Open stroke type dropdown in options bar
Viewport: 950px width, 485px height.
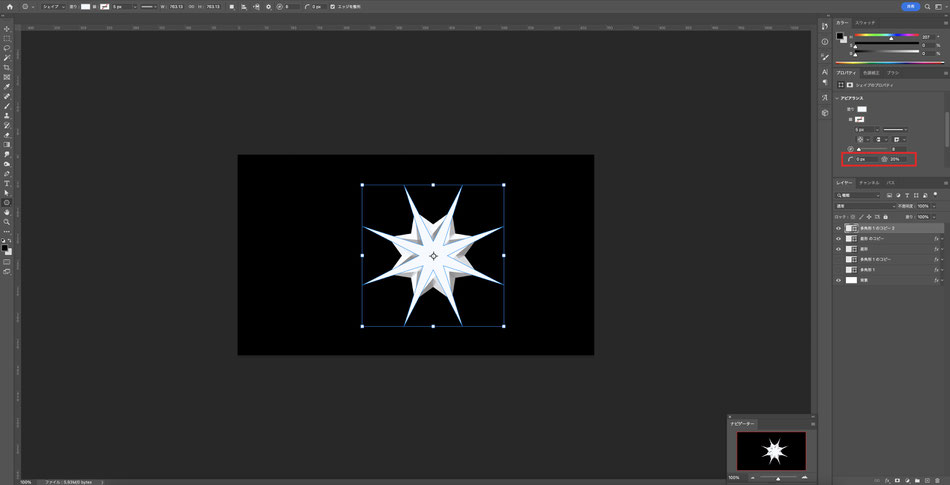[148, 6]
